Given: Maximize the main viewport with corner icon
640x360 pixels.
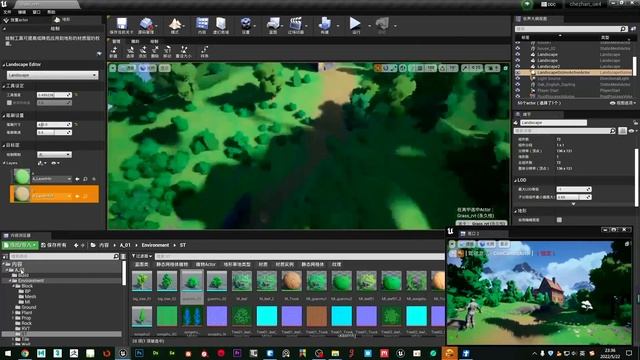Looking at the screenshot, I should [505, 68].
